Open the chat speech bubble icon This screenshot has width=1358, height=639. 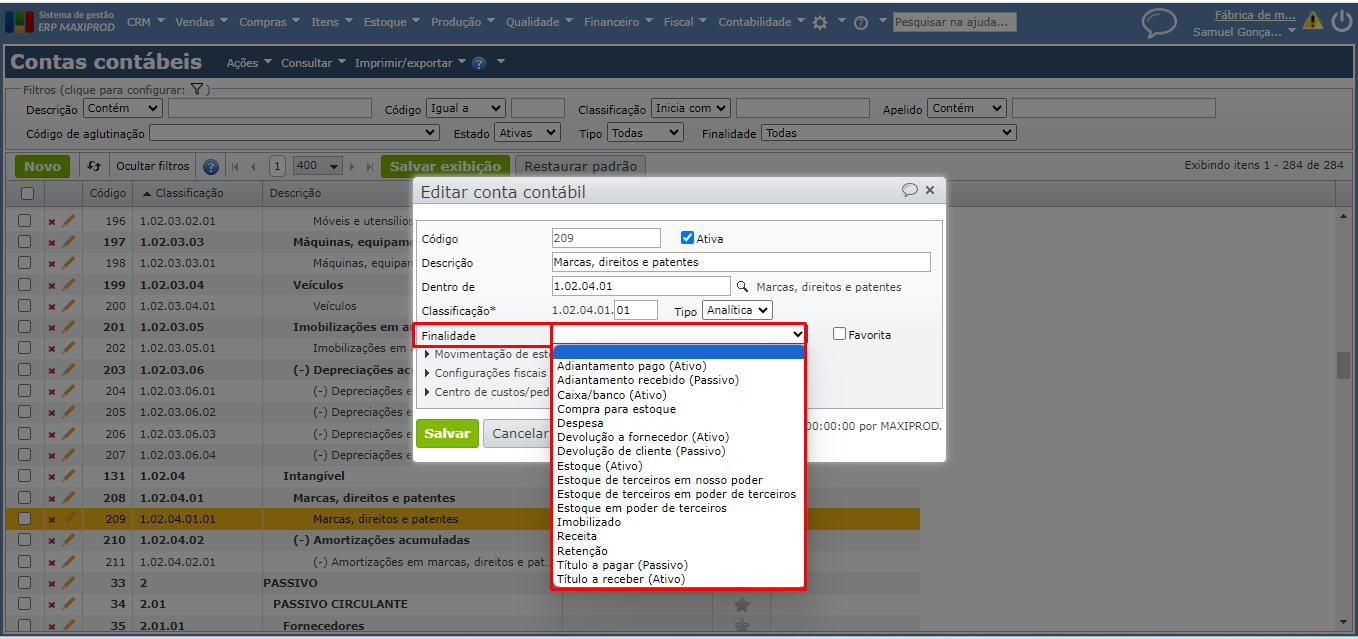(x=1159, y=23)
